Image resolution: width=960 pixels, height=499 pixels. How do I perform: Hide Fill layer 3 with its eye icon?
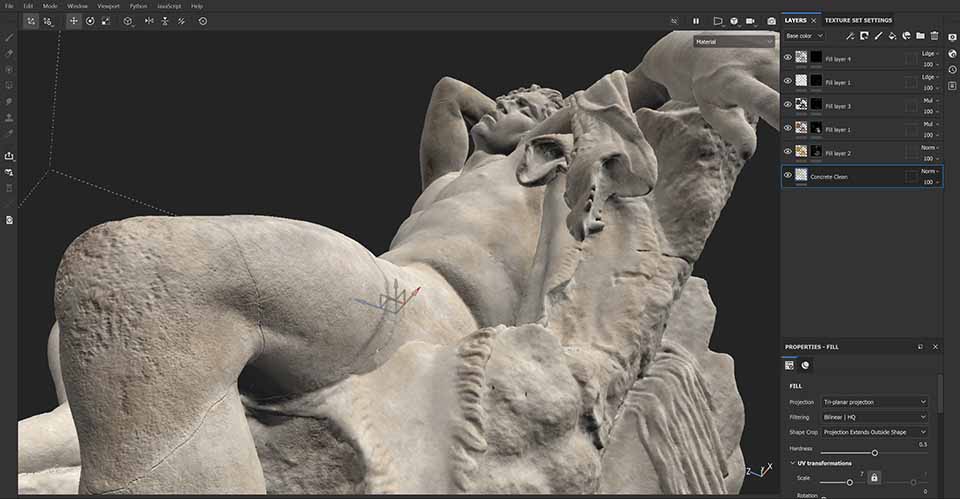click(x=788, y=105)
